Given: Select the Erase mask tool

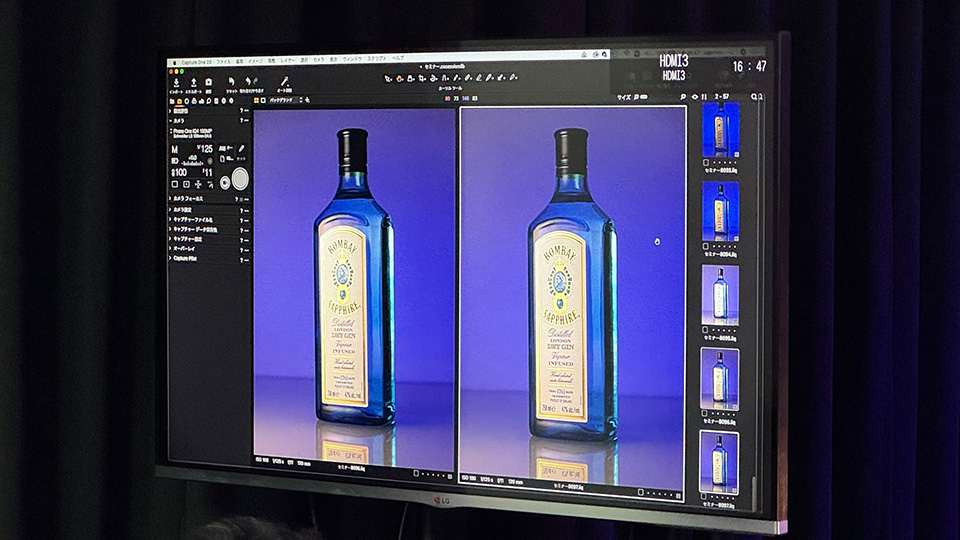Looking at the screenshot, I should [x=479, y=78].
